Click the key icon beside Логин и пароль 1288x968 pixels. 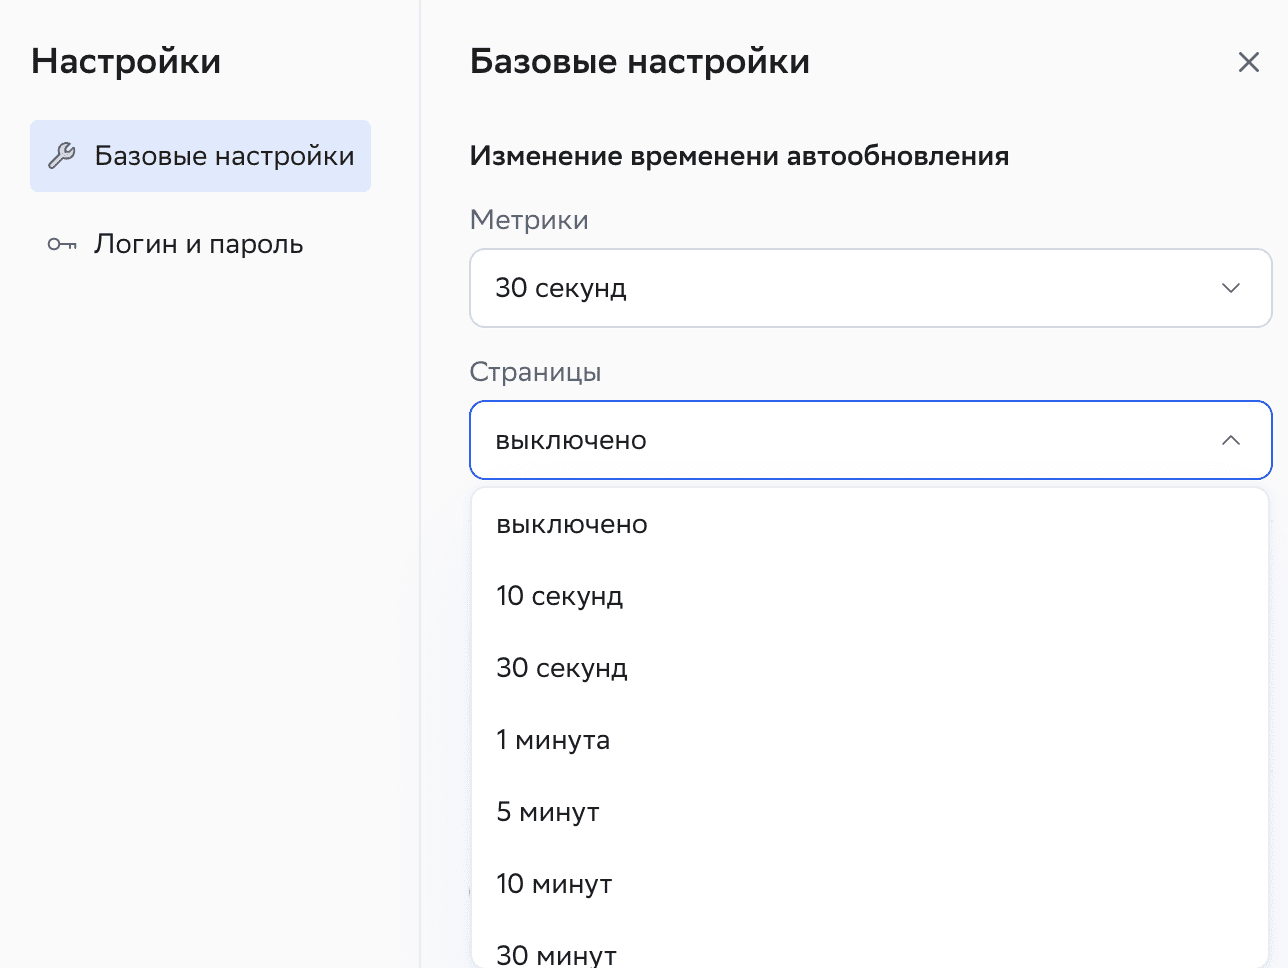click(62, 245)
